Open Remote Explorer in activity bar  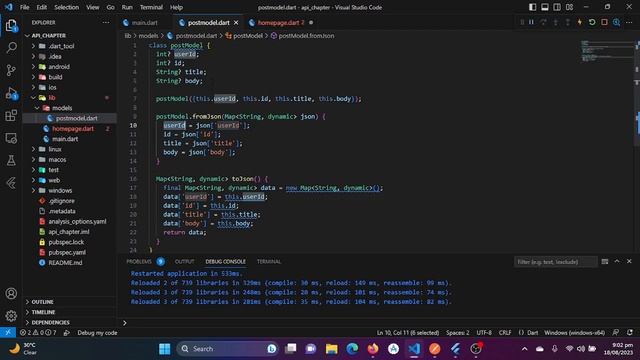11,138
